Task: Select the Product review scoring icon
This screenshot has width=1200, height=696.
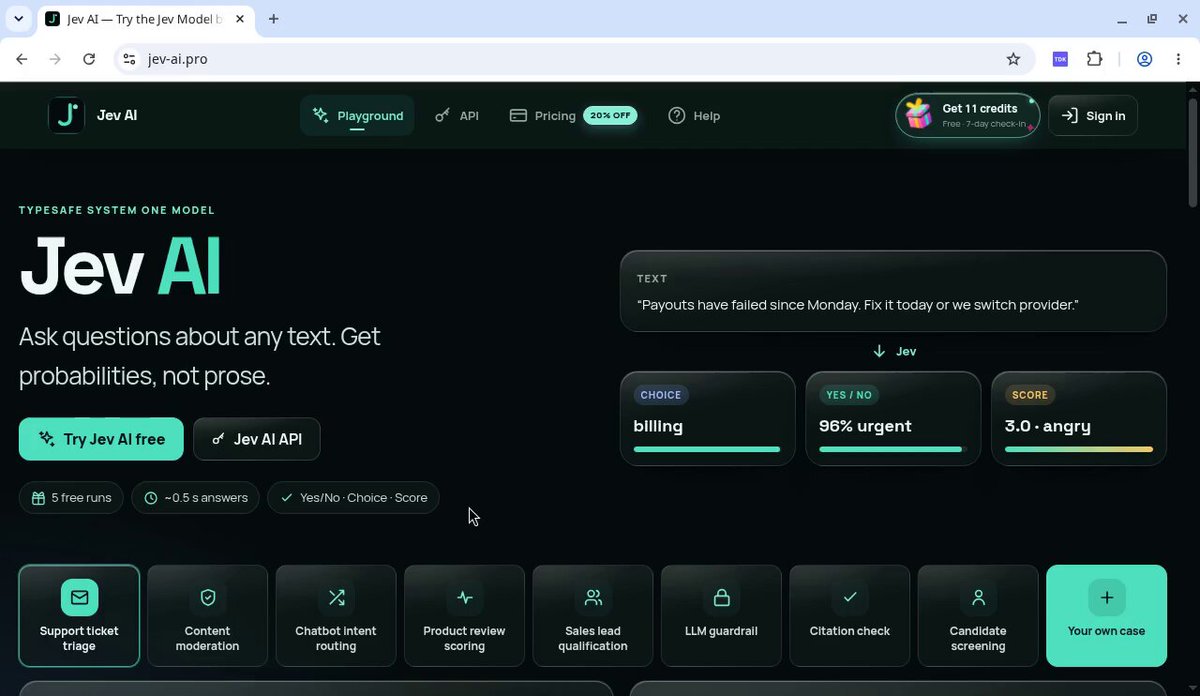Action: click(464, 598)
